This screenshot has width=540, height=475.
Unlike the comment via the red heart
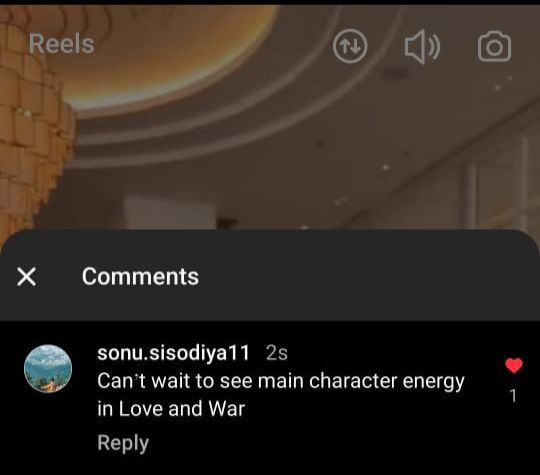(x=514, y=365)
